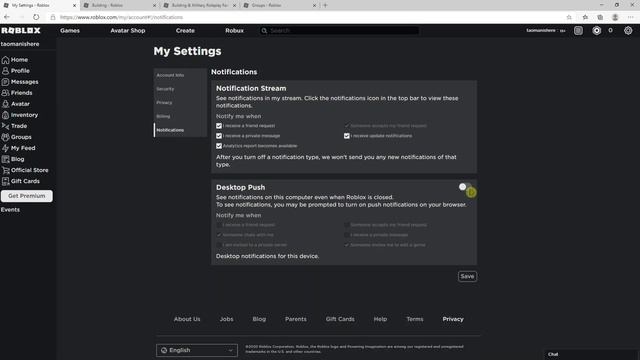Switch to the Privacy settings tab
640x360 pixels.
pos(180,102)
